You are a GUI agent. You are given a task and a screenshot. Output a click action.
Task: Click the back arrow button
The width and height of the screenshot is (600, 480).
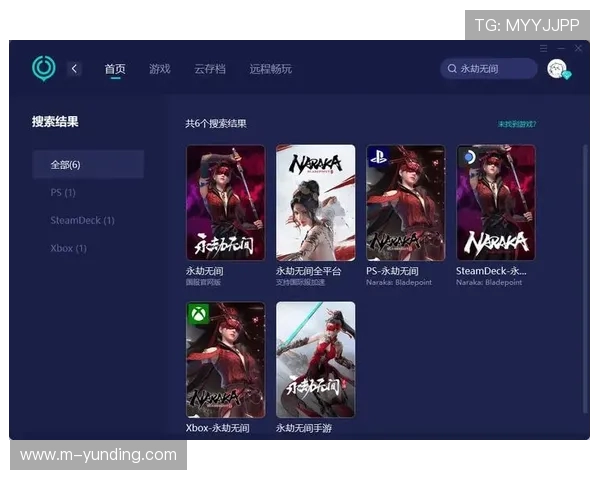coord(75,69)
